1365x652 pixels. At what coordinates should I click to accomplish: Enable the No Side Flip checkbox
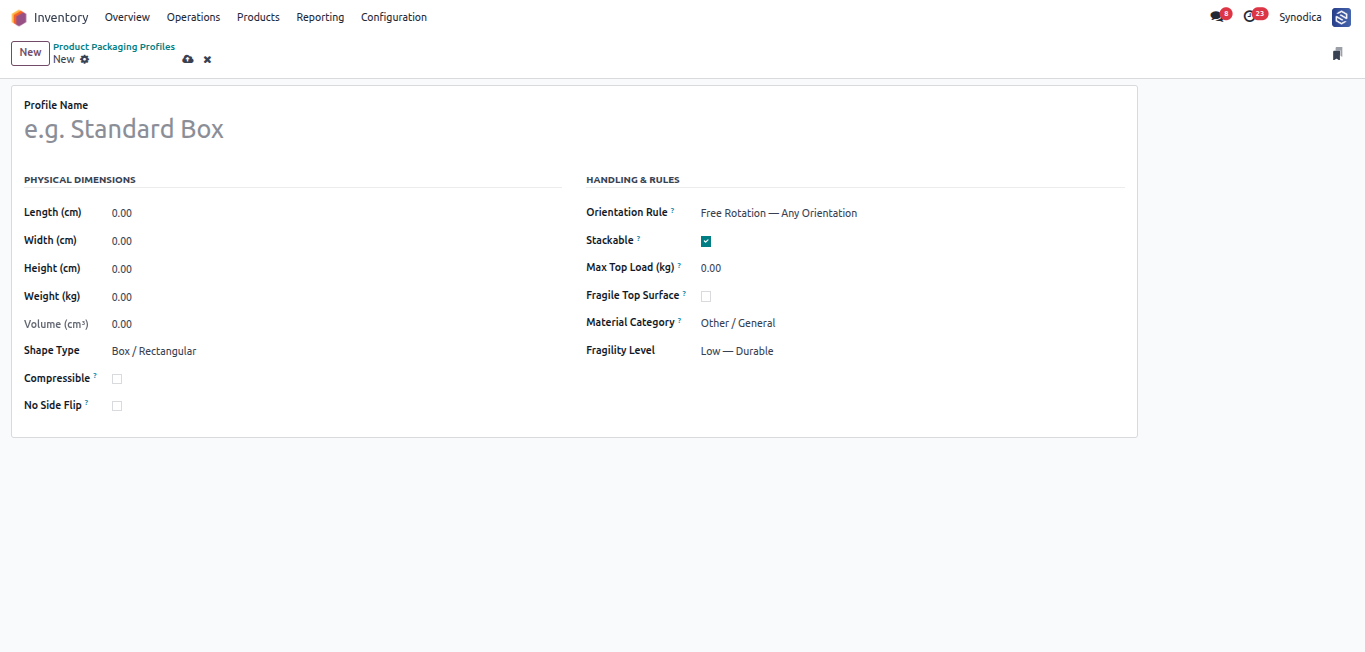tap(117, 406)
